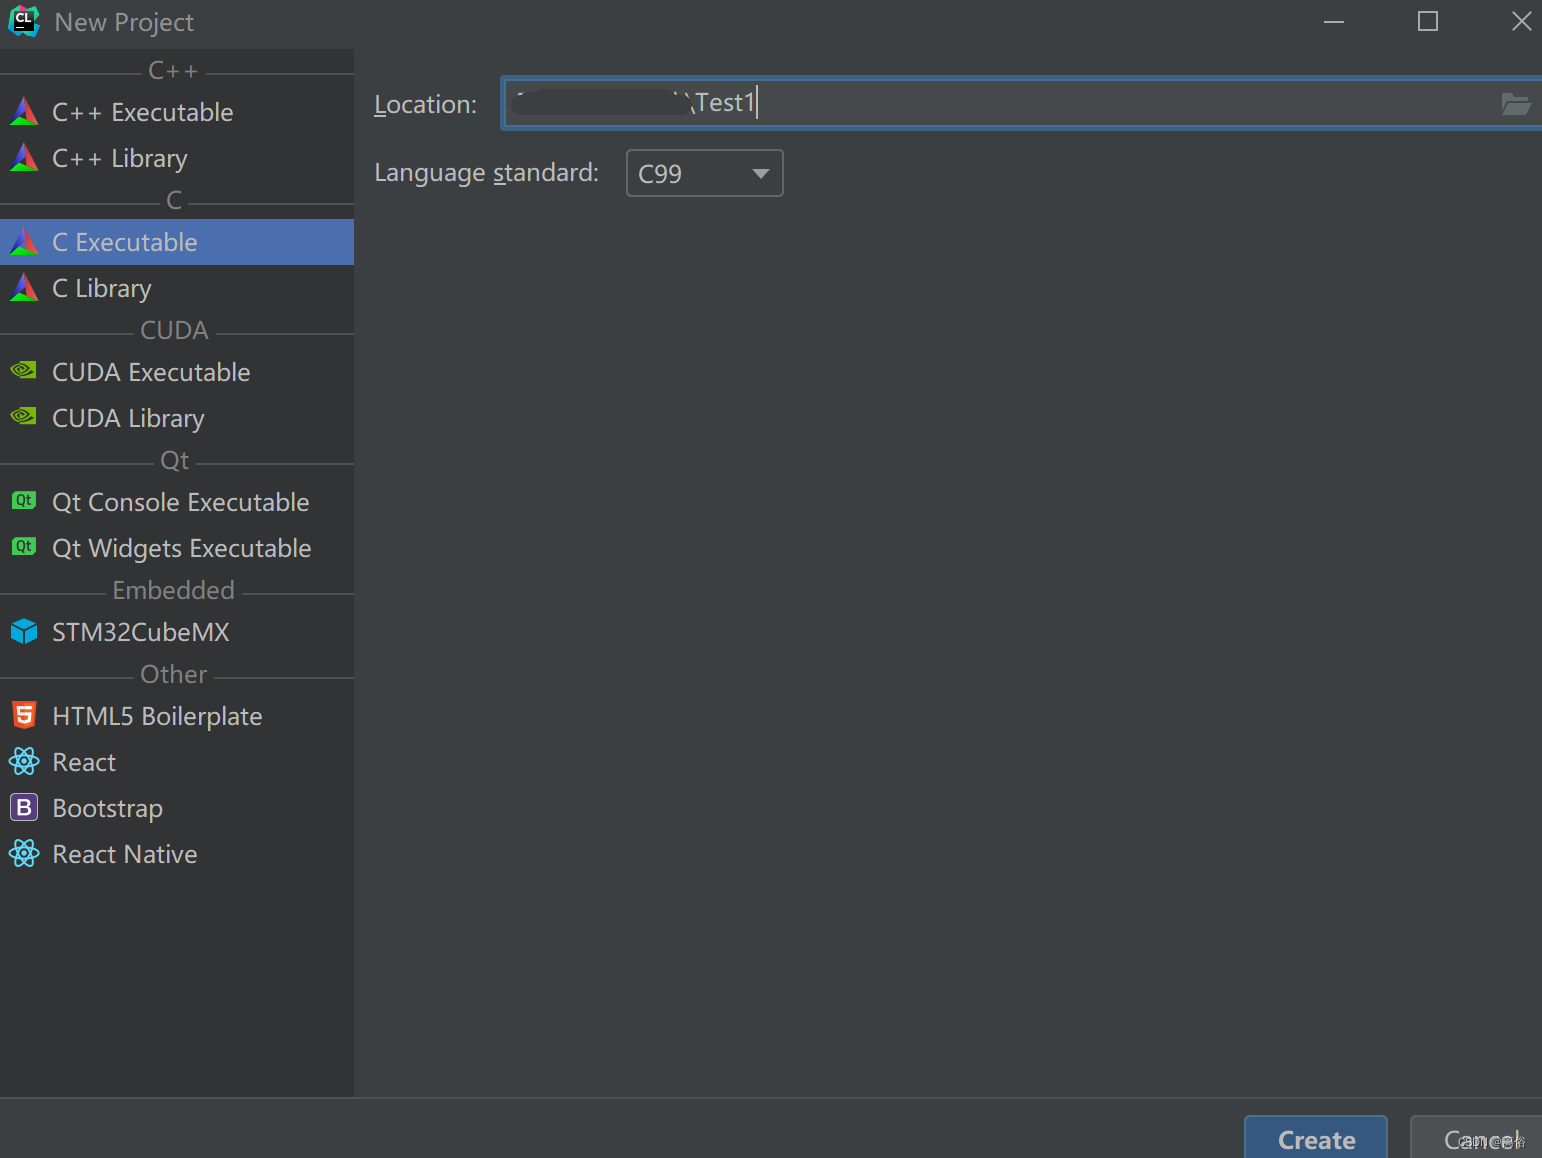Open the folder browse icon in Location
The image size is (1542, 1158).
pos(1516,104)
